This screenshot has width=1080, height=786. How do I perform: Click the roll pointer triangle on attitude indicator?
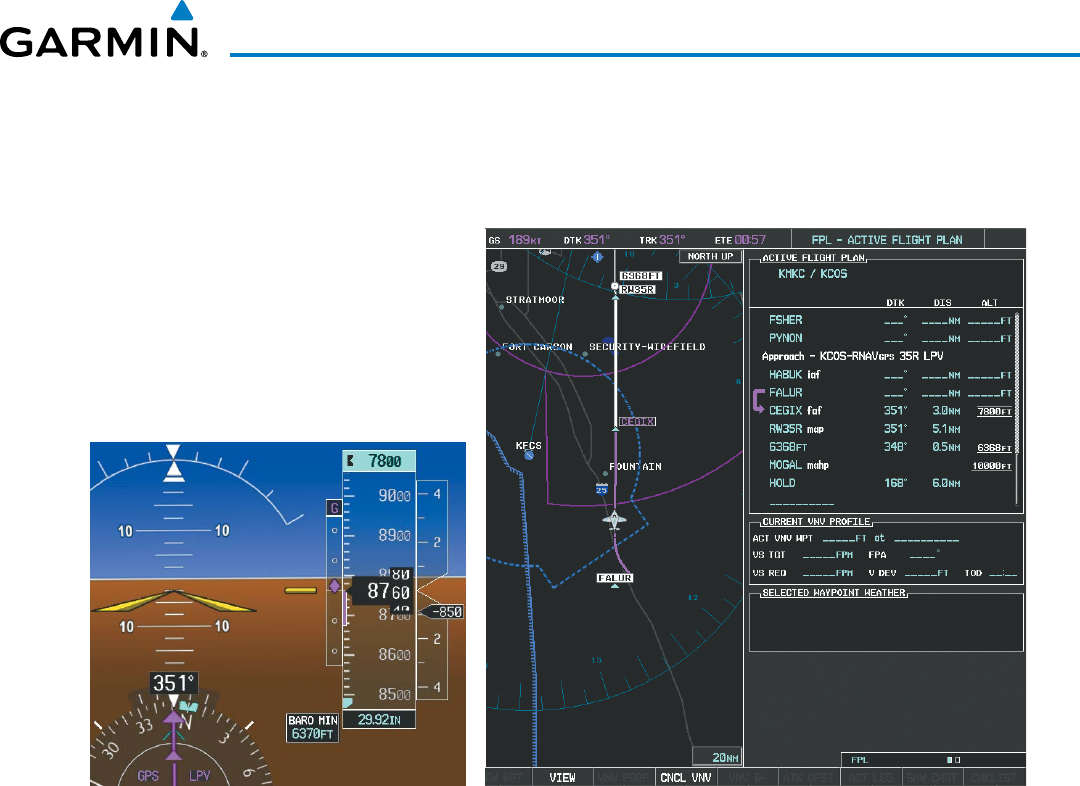coord(173,471)
